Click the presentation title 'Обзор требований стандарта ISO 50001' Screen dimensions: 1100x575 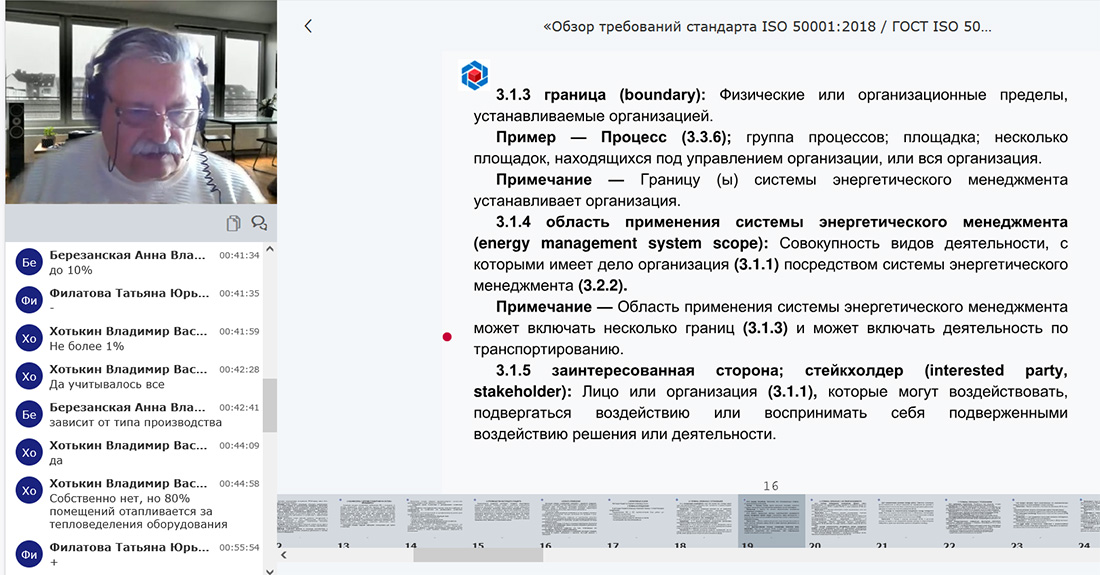click(767, 27)
